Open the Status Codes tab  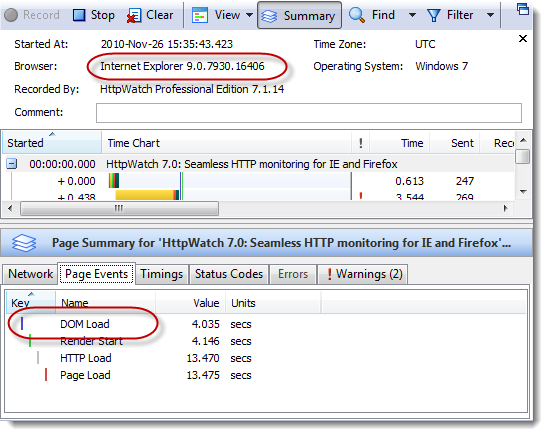point(229,274)
